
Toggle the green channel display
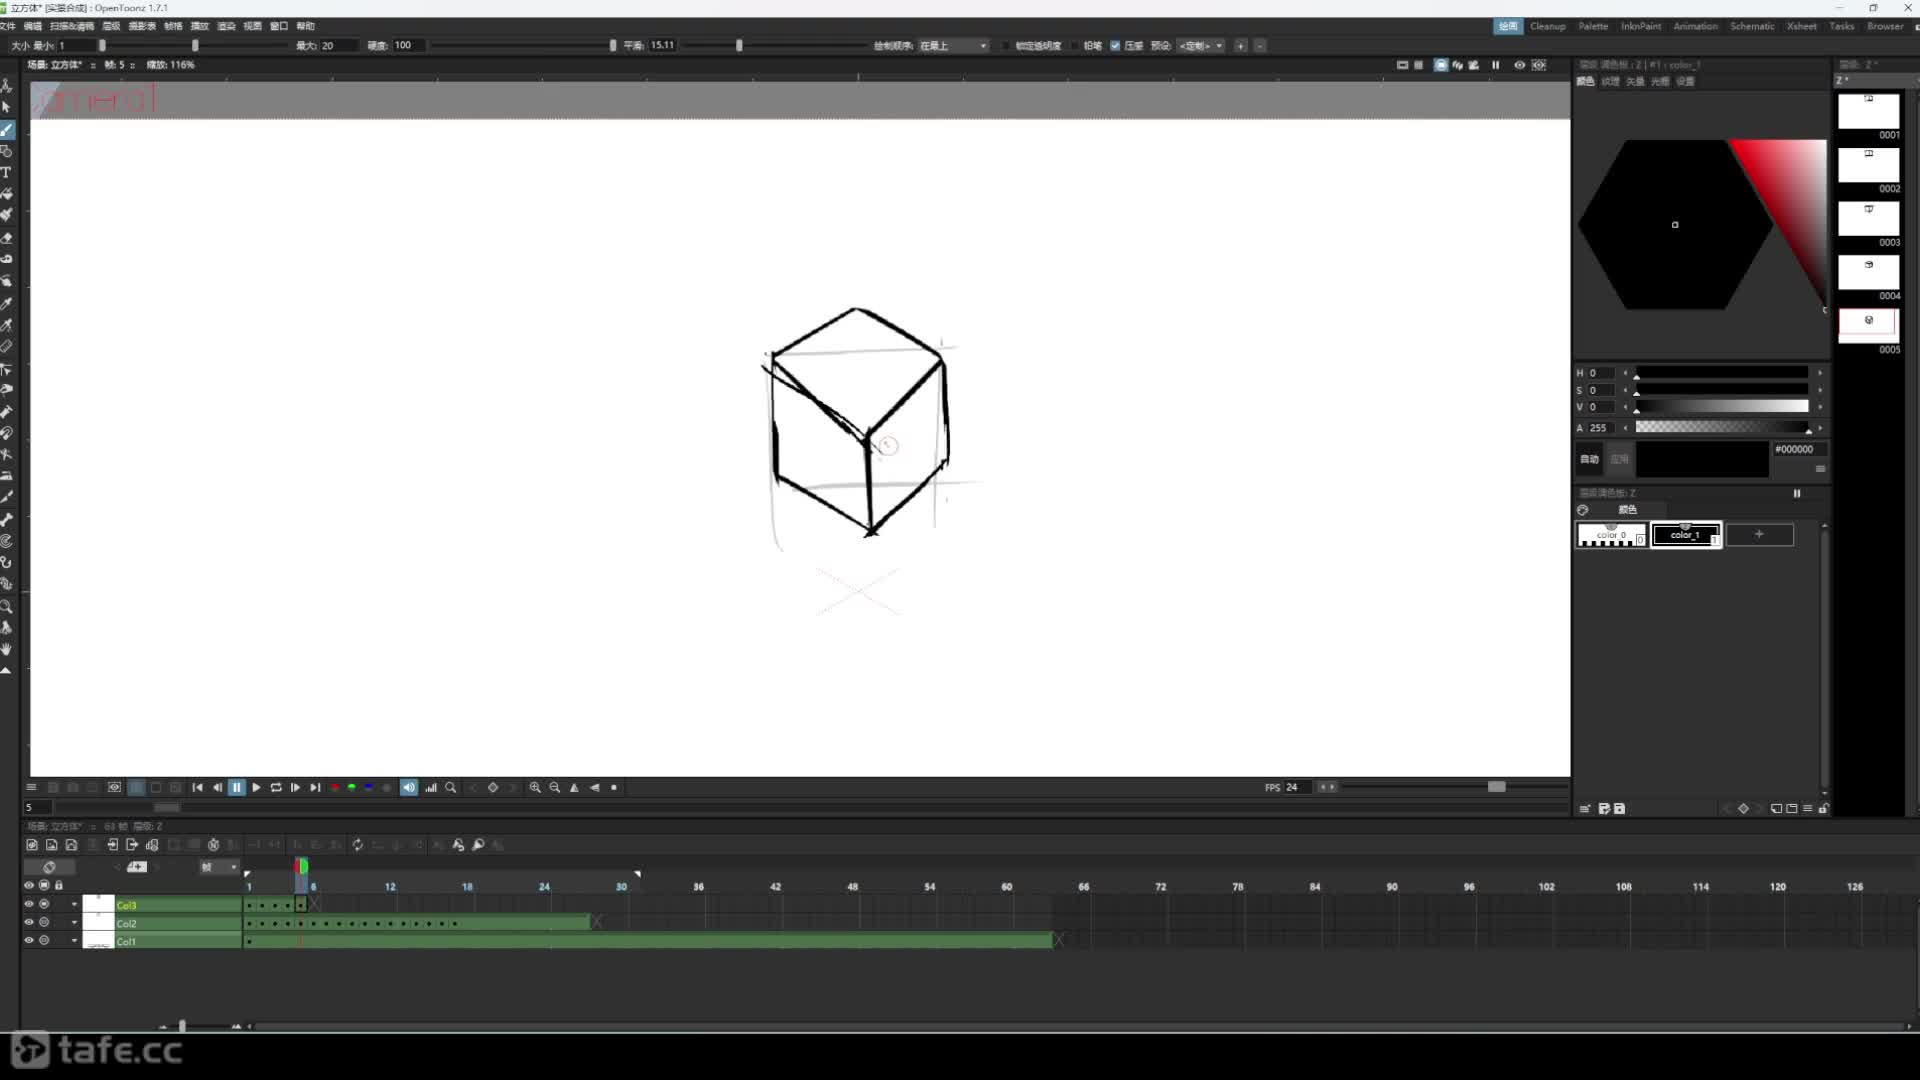coord(352,788)
